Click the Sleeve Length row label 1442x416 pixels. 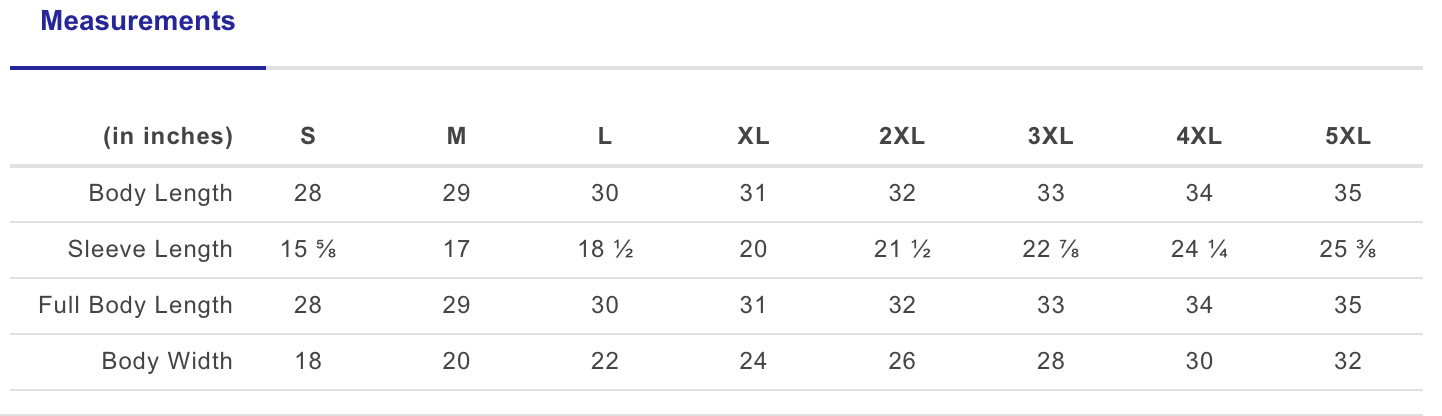[150, 249]
